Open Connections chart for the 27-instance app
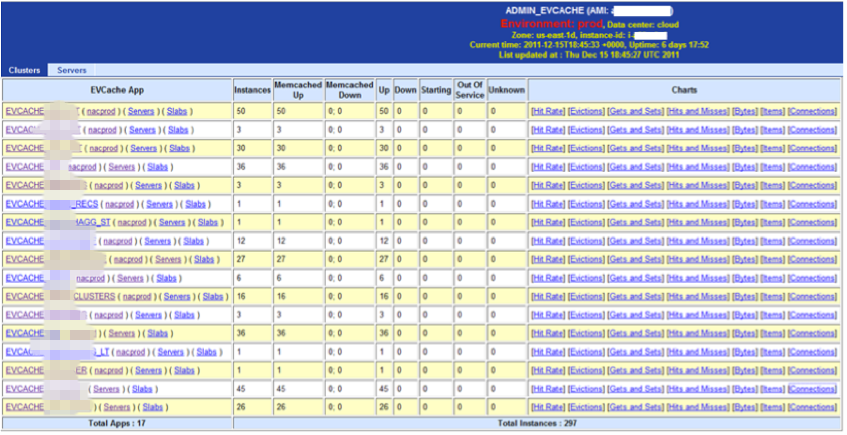847x435 pixels. point(812,259)
